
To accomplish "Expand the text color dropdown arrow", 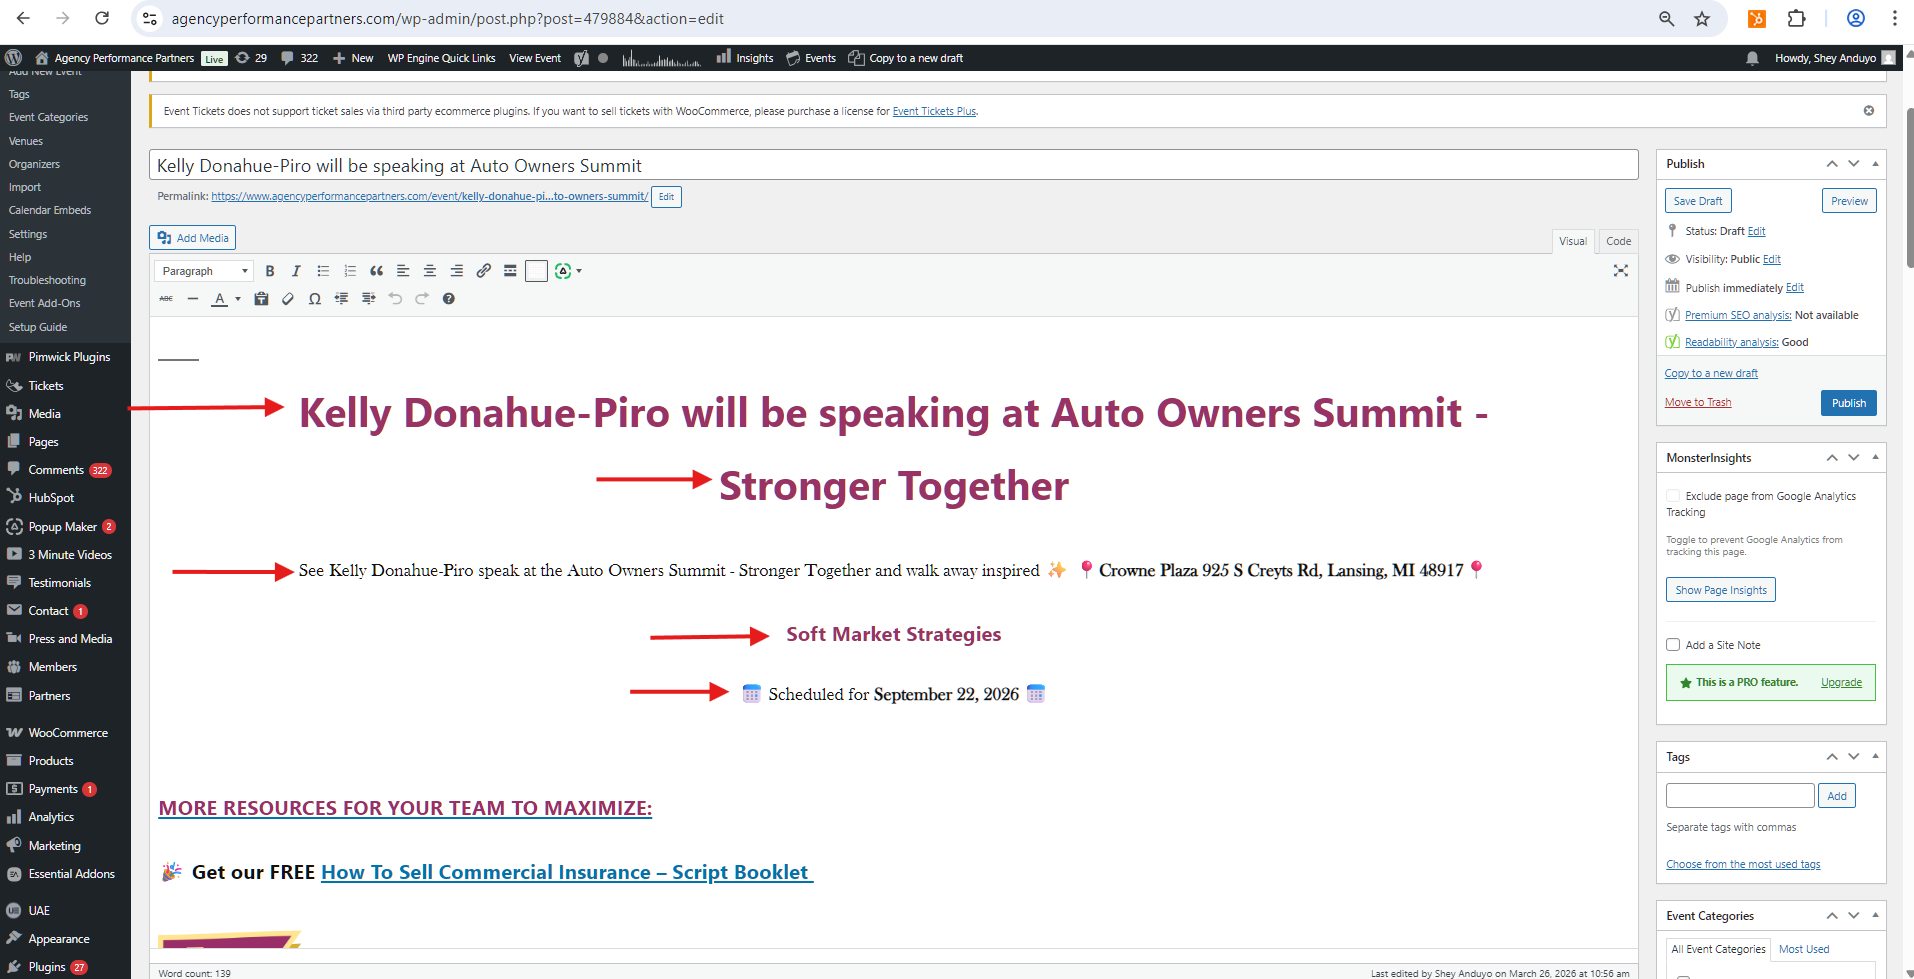I will click(238, 299).
